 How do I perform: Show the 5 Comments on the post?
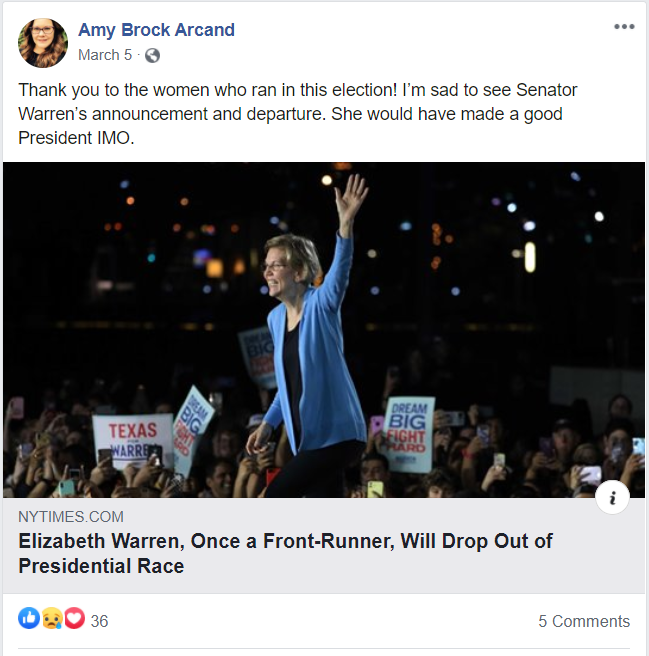[x=584, y=621]
